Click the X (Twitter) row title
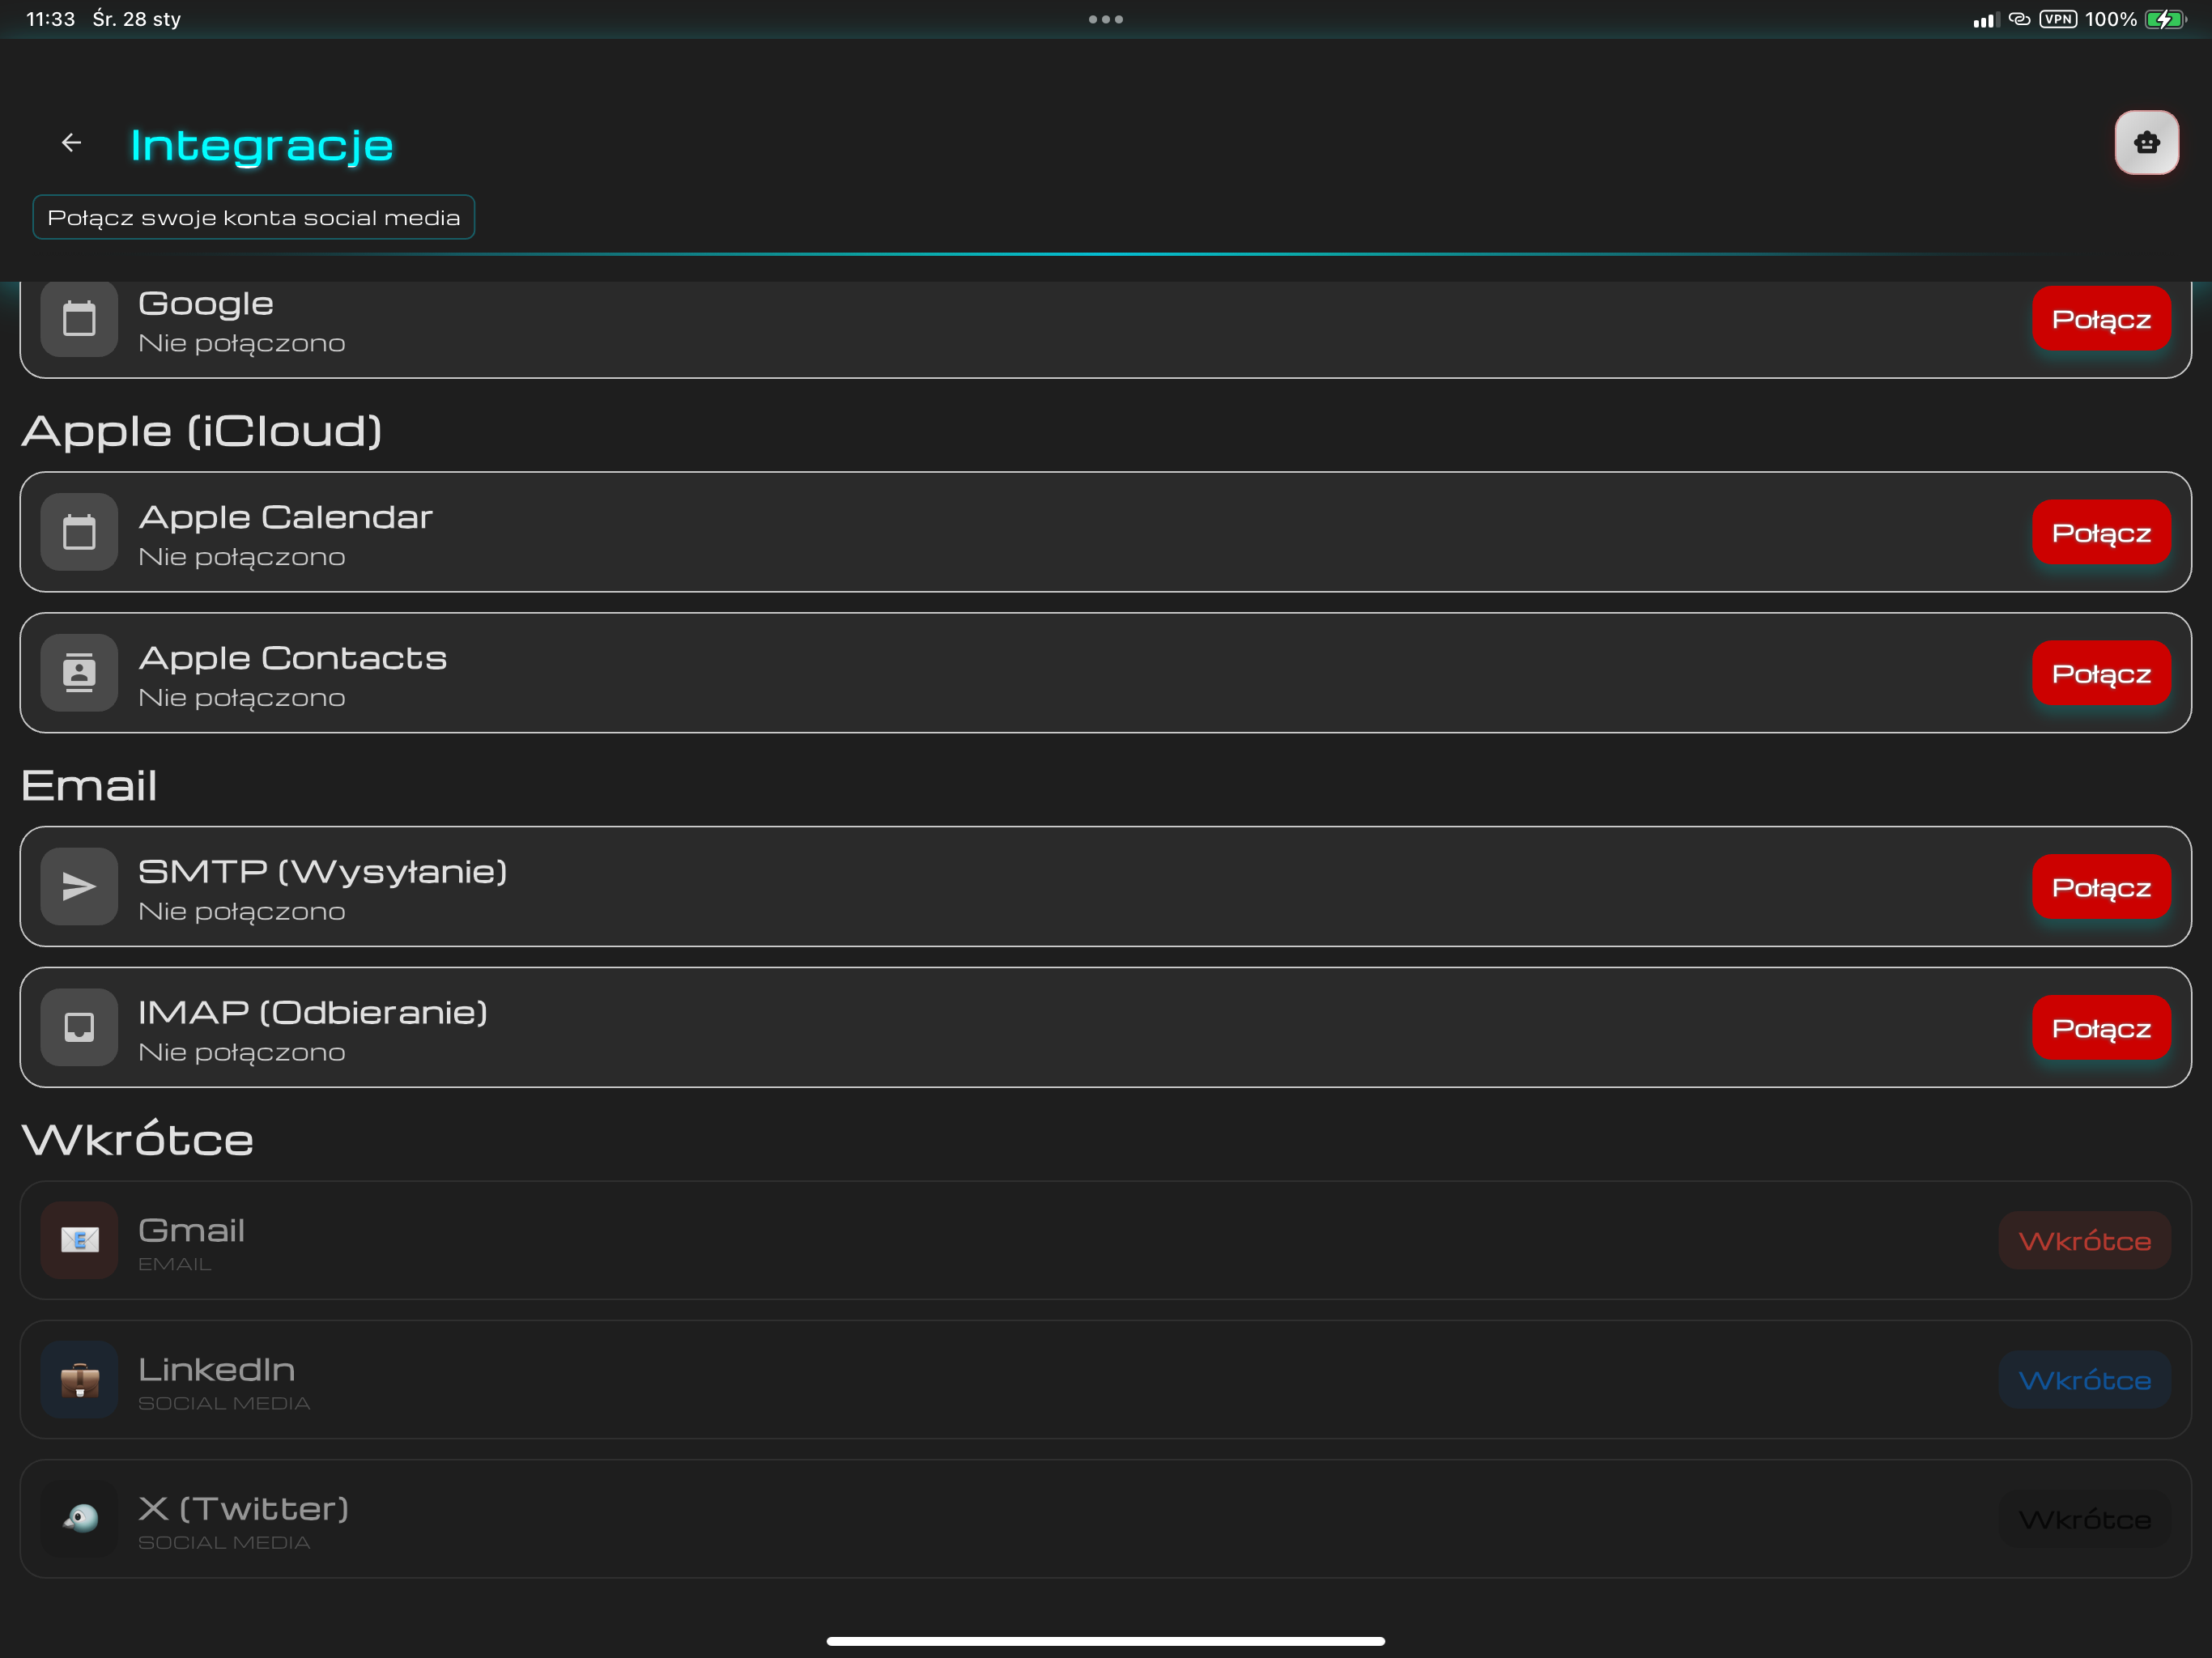This screenshot has width=2212, height=1658. (243, 1508)
